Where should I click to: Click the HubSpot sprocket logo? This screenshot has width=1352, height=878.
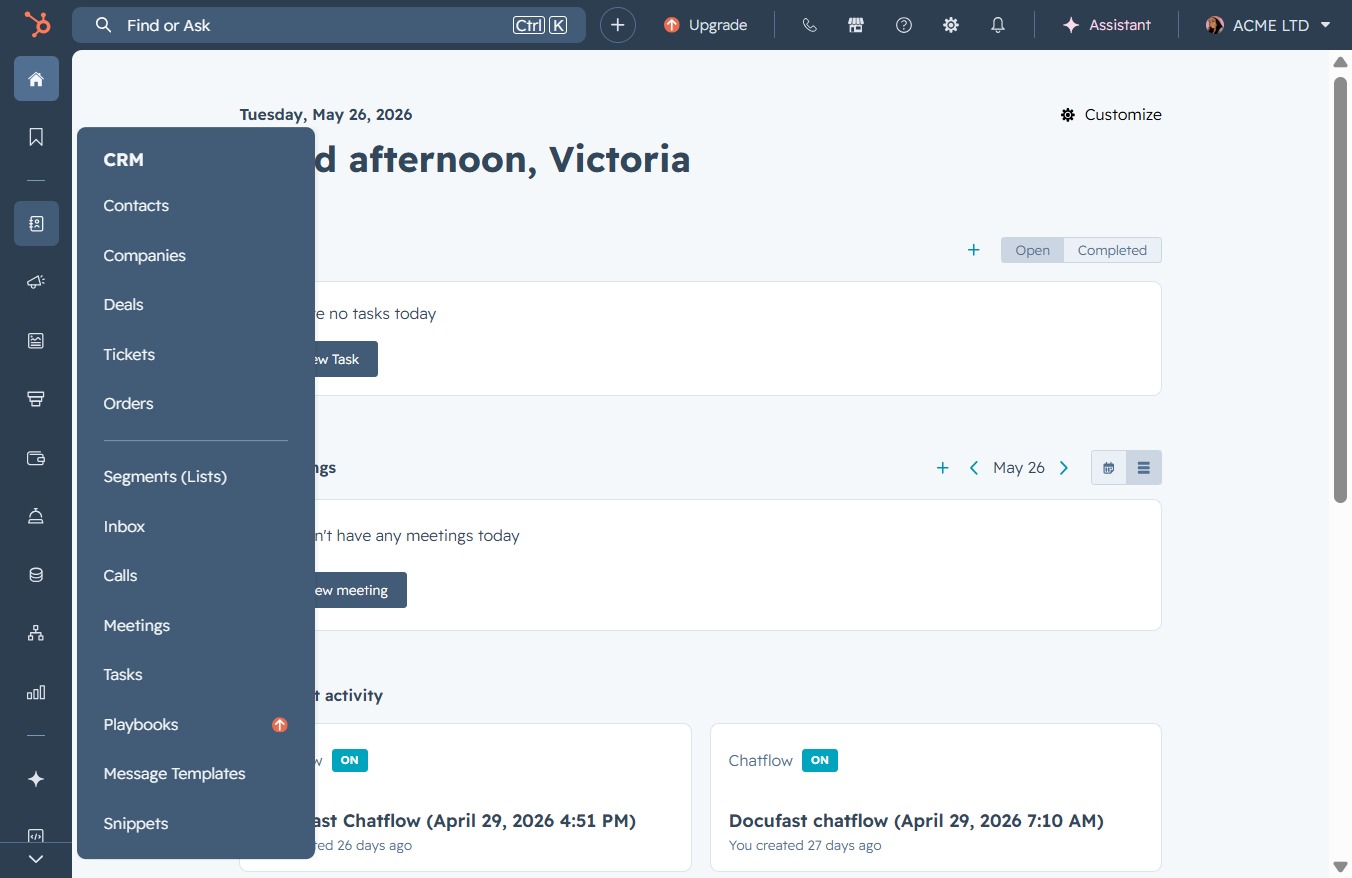click(x=37, y=24)
